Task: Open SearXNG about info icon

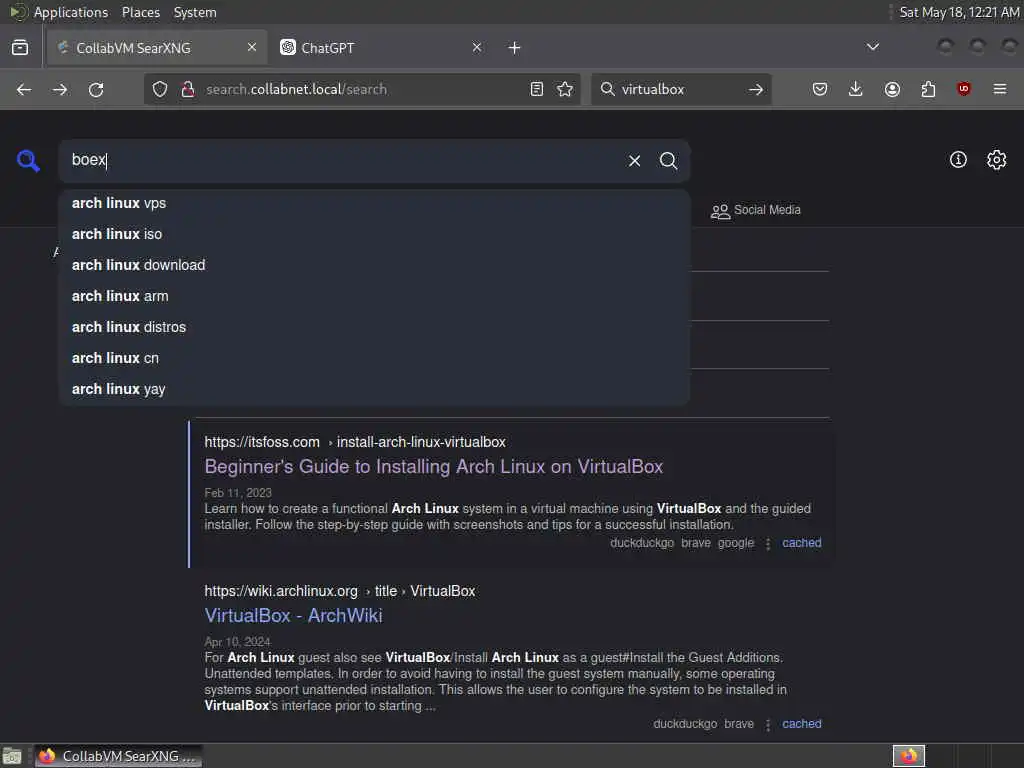Action: pos(958,160)
